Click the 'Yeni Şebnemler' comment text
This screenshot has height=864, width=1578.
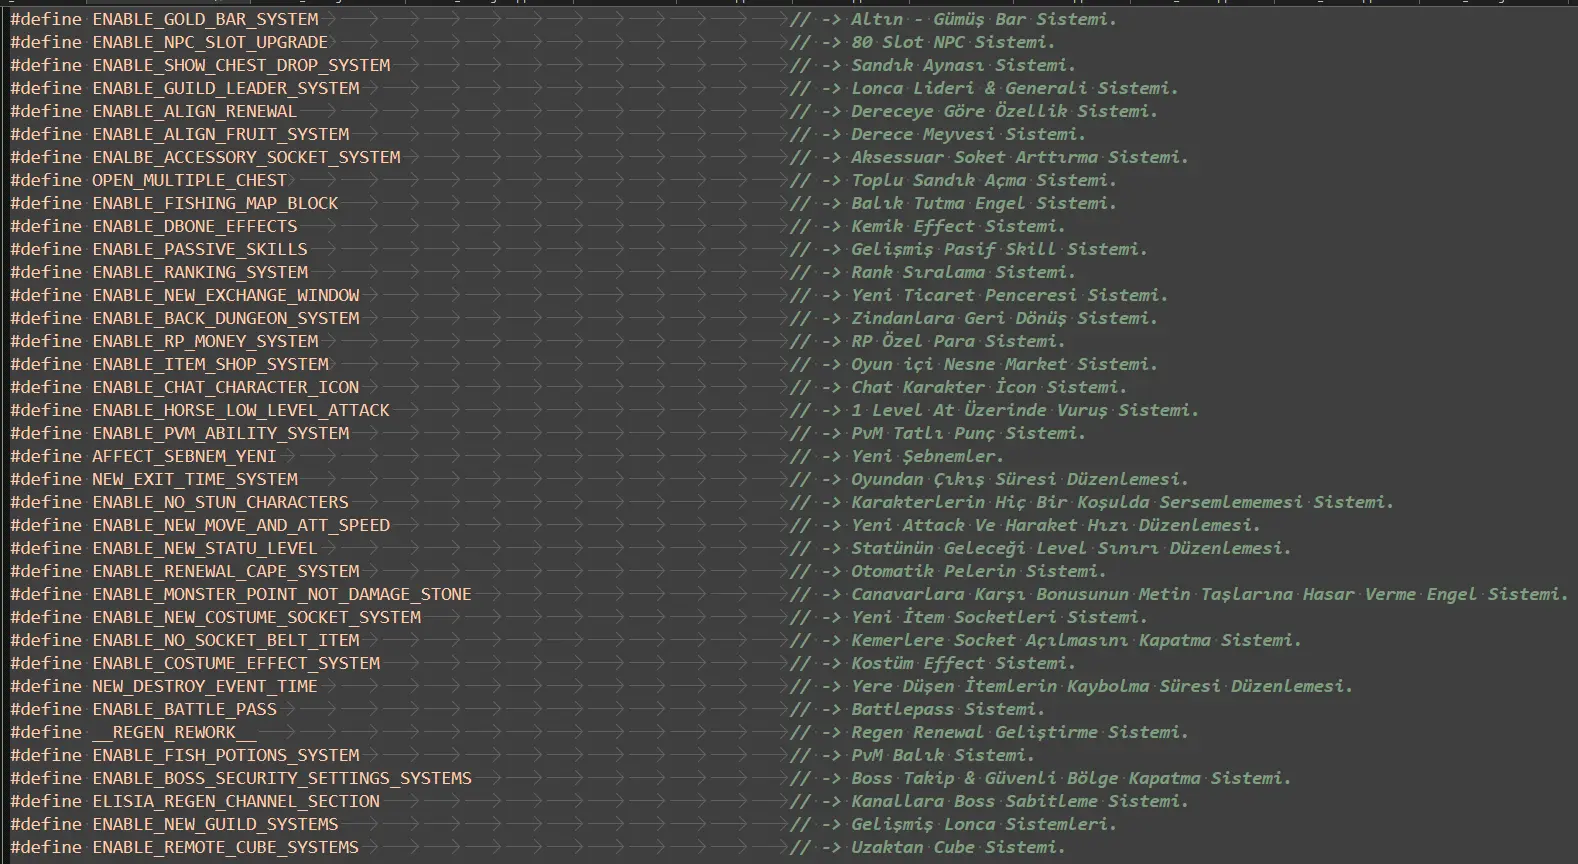click(x=926, y=456)
